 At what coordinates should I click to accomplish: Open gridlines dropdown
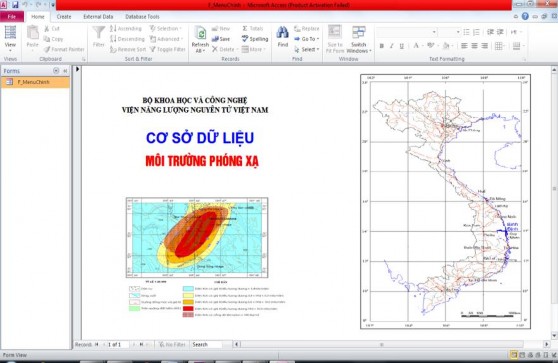[x=500, y=46]
